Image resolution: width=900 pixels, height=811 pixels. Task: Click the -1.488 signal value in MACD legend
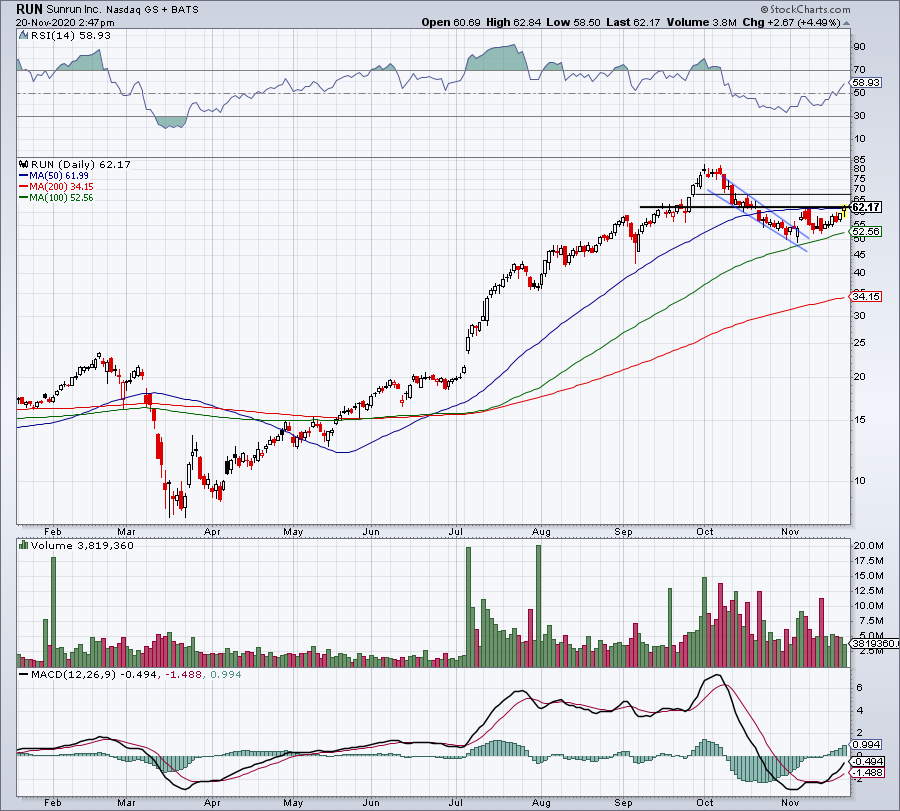pyautogui.click(x=183, y=674)
